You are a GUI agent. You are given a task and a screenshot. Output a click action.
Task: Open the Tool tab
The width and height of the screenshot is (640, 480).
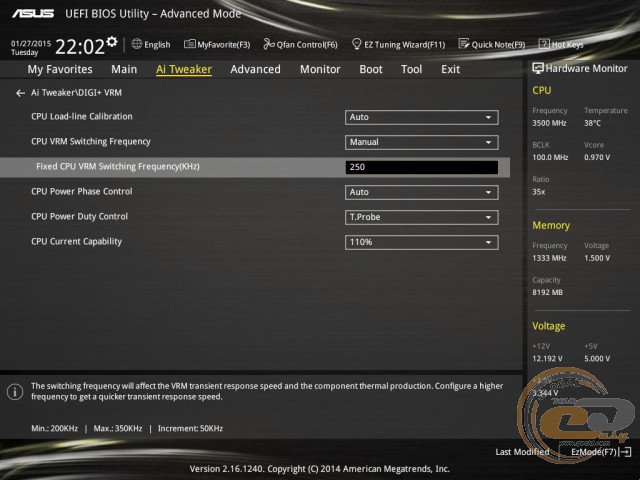coord(411,69)
